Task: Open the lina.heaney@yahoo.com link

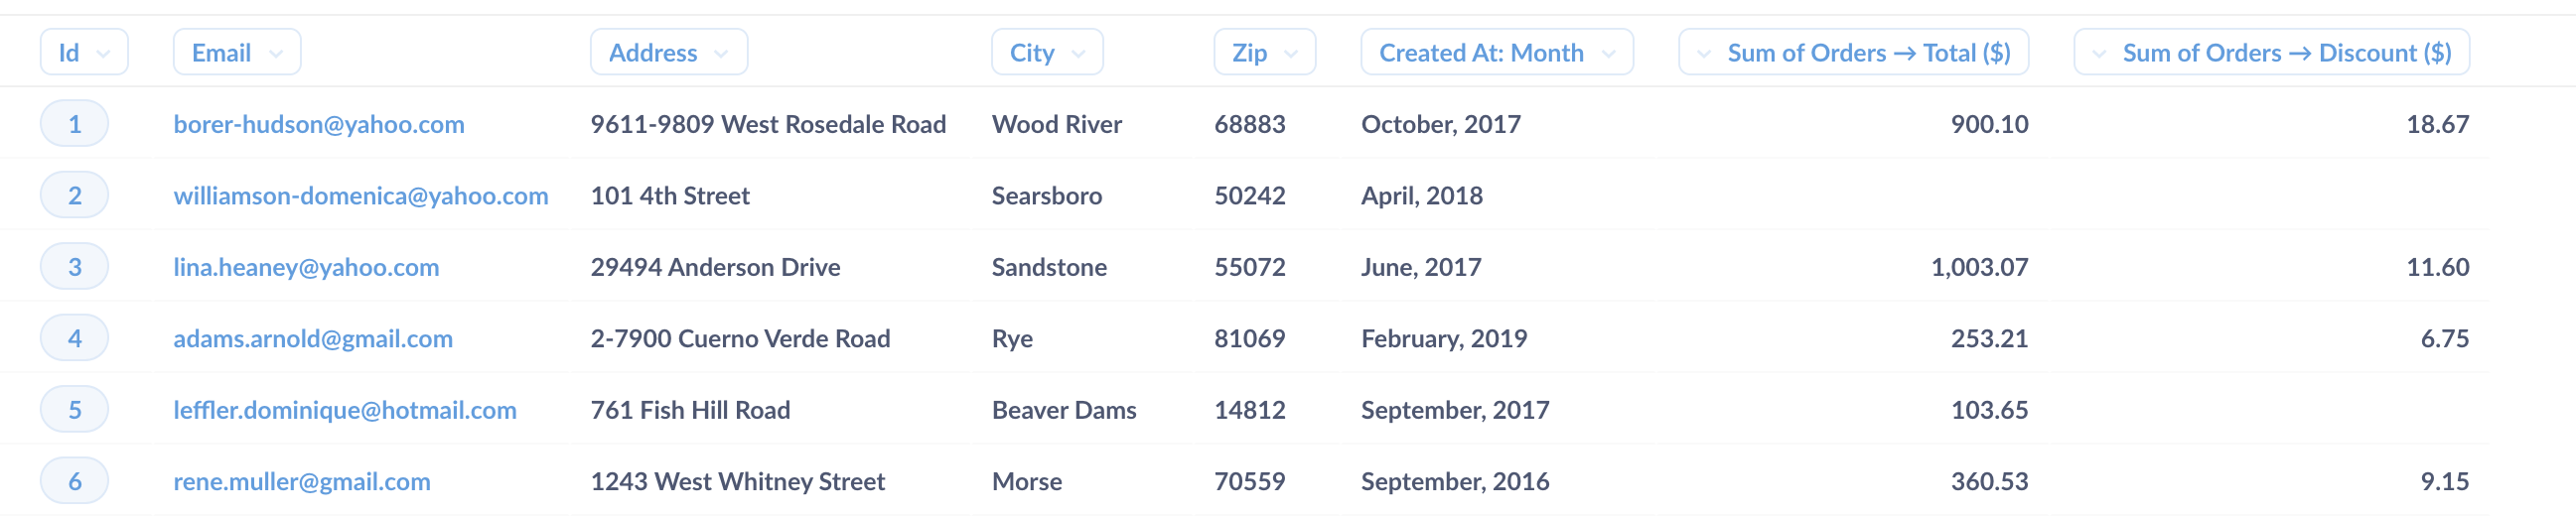Action: tap(306, 267)
